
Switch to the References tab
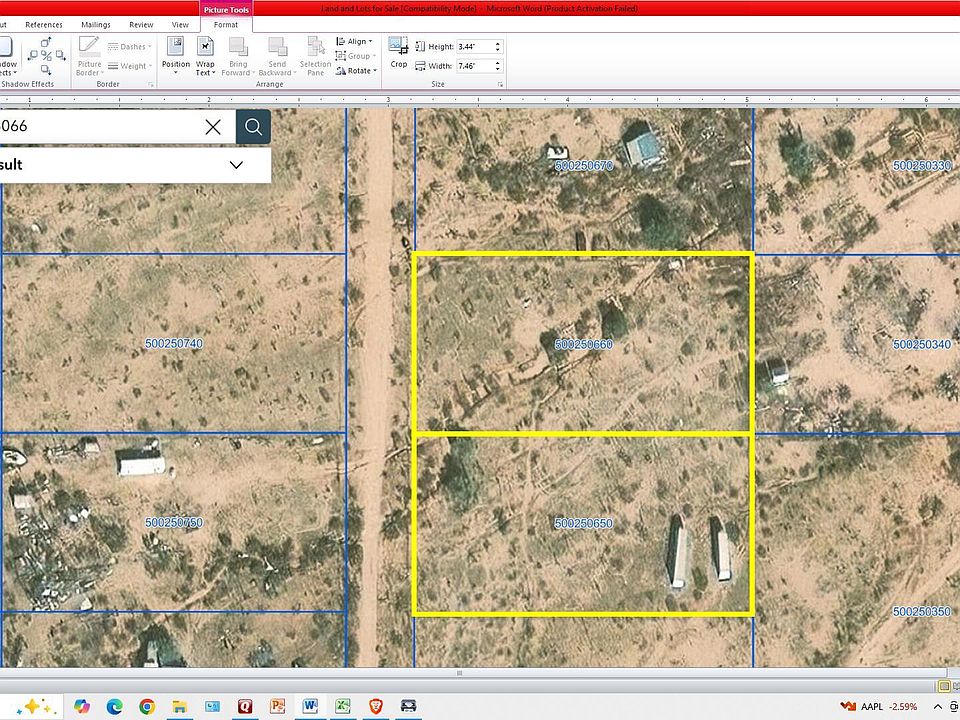tap(43, 24)
